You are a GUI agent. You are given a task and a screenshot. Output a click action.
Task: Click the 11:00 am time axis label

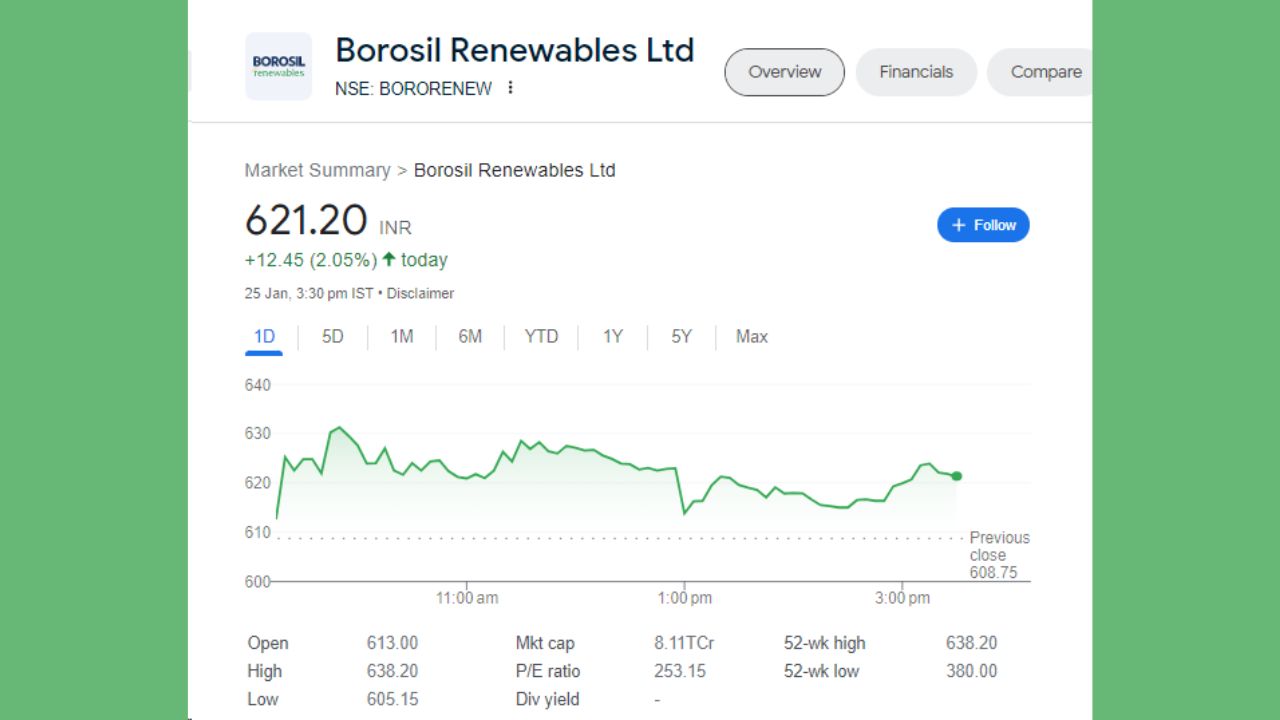(467, 598)
